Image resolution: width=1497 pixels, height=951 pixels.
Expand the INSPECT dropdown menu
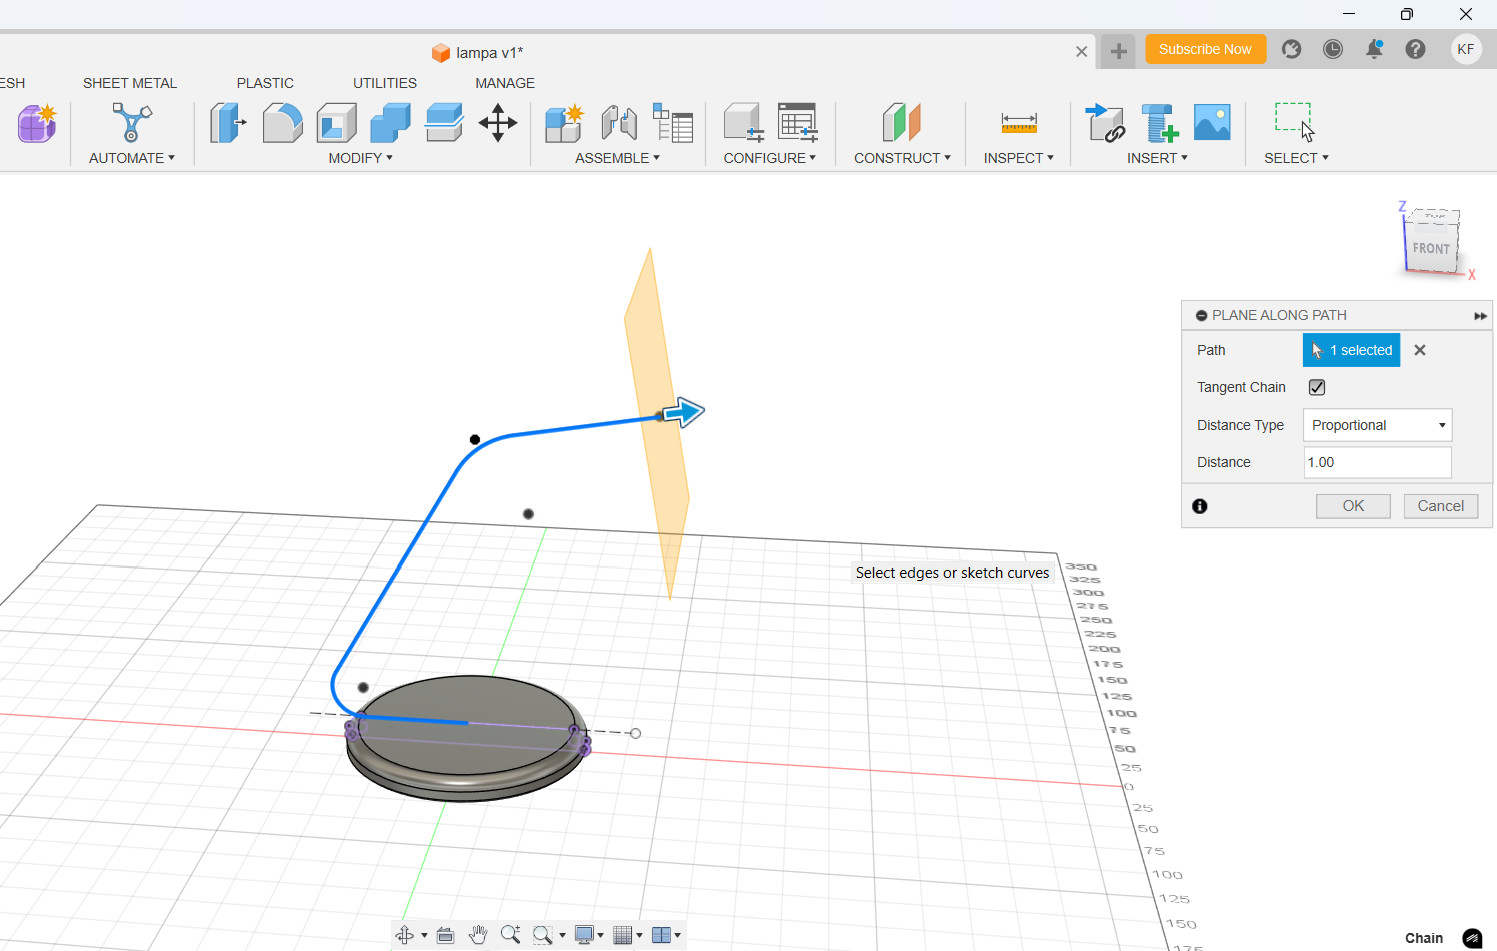(1019, 158)
